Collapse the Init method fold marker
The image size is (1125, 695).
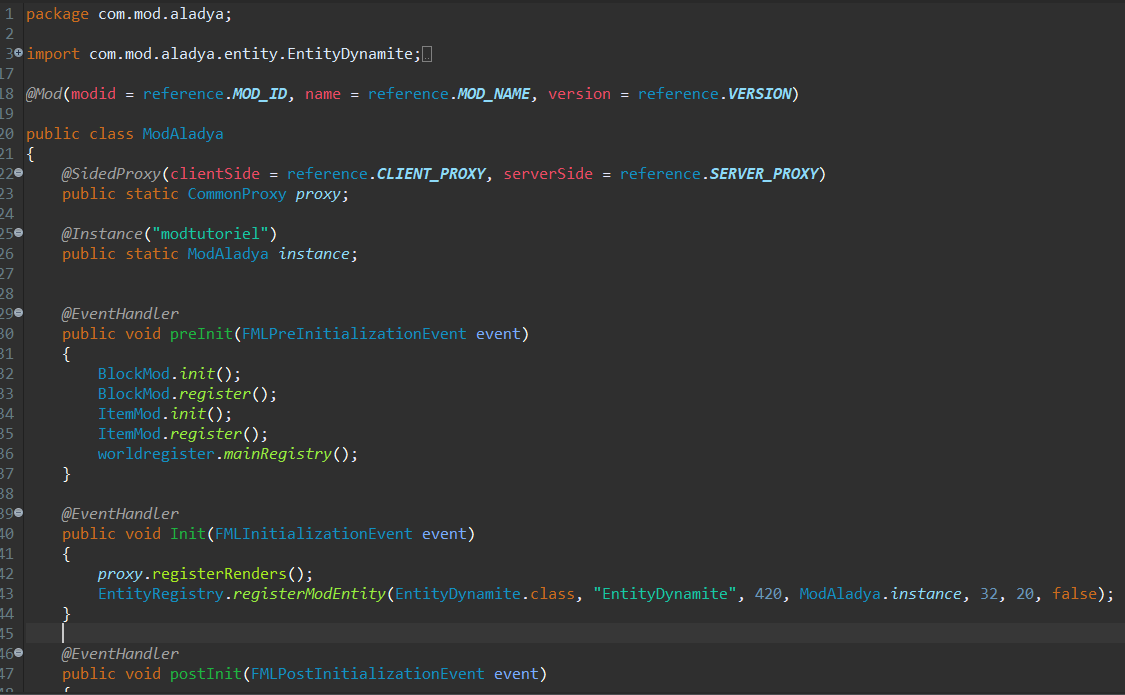(x=19, y=513)
